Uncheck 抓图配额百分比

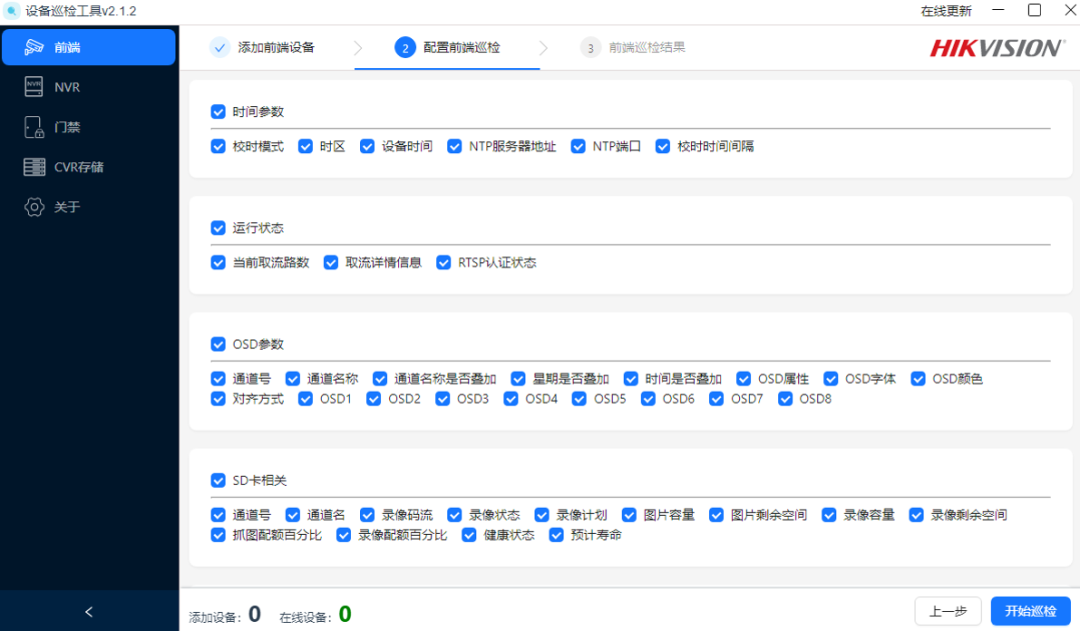[218, 535]
